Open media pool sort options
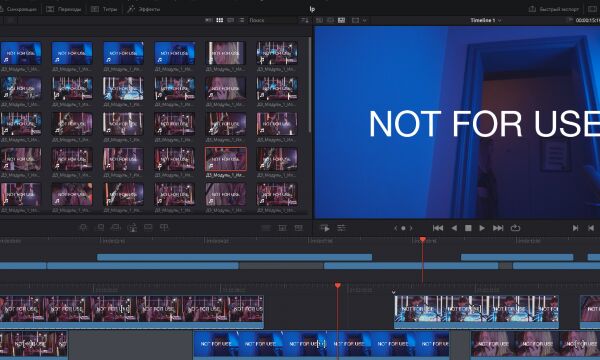600x360 pixels. pos(305,20)
